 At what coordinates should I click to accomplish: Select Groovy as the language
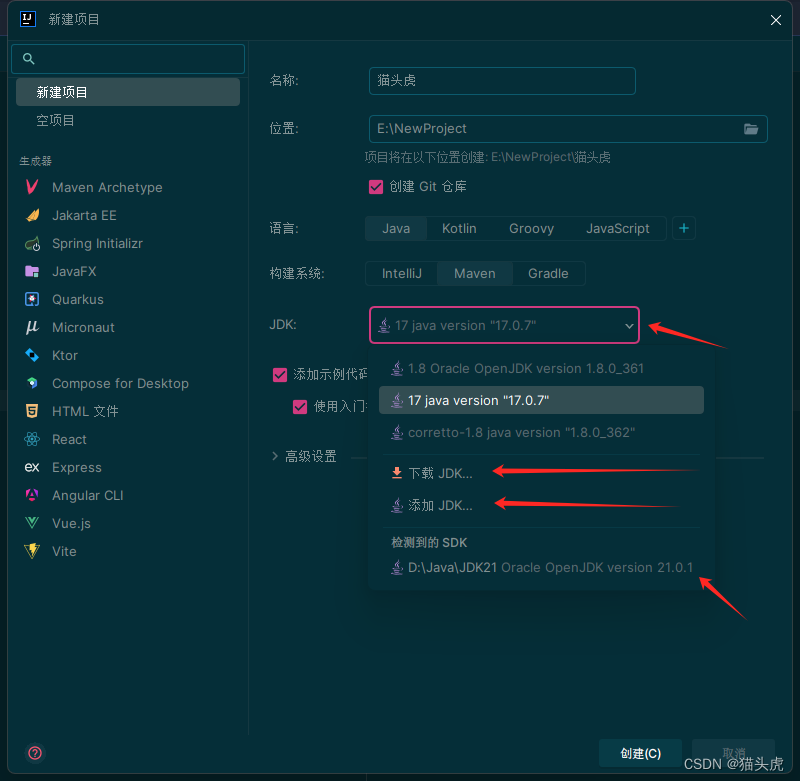tap(531, 229)
